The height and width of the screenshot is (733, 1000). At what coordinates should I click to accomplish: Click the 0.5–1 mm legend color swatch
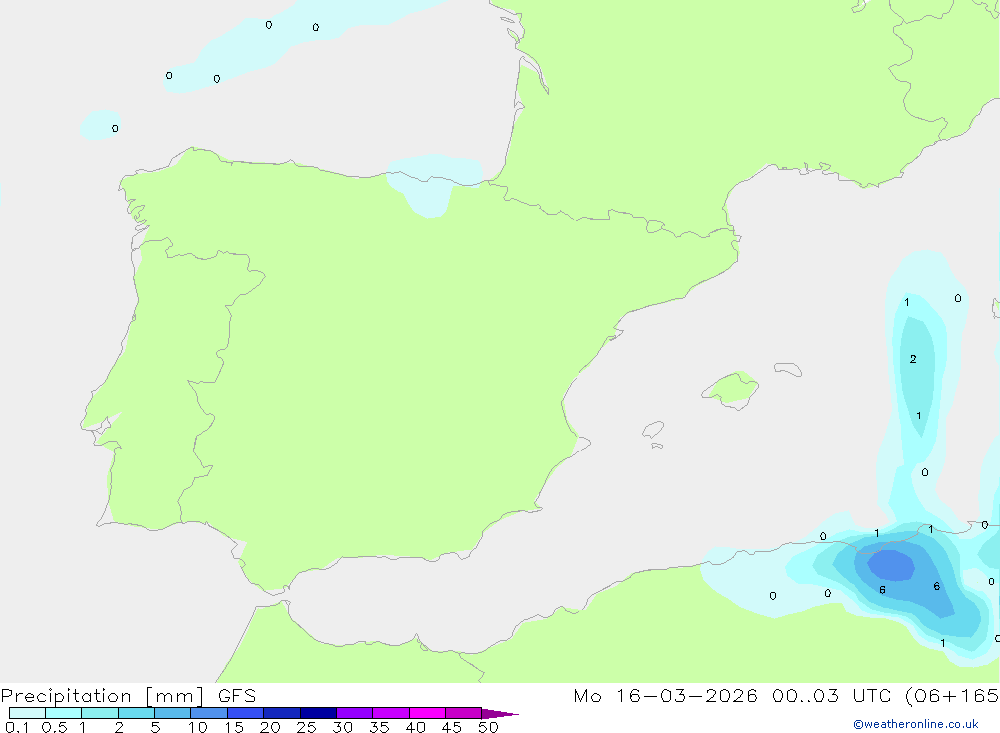63,713
